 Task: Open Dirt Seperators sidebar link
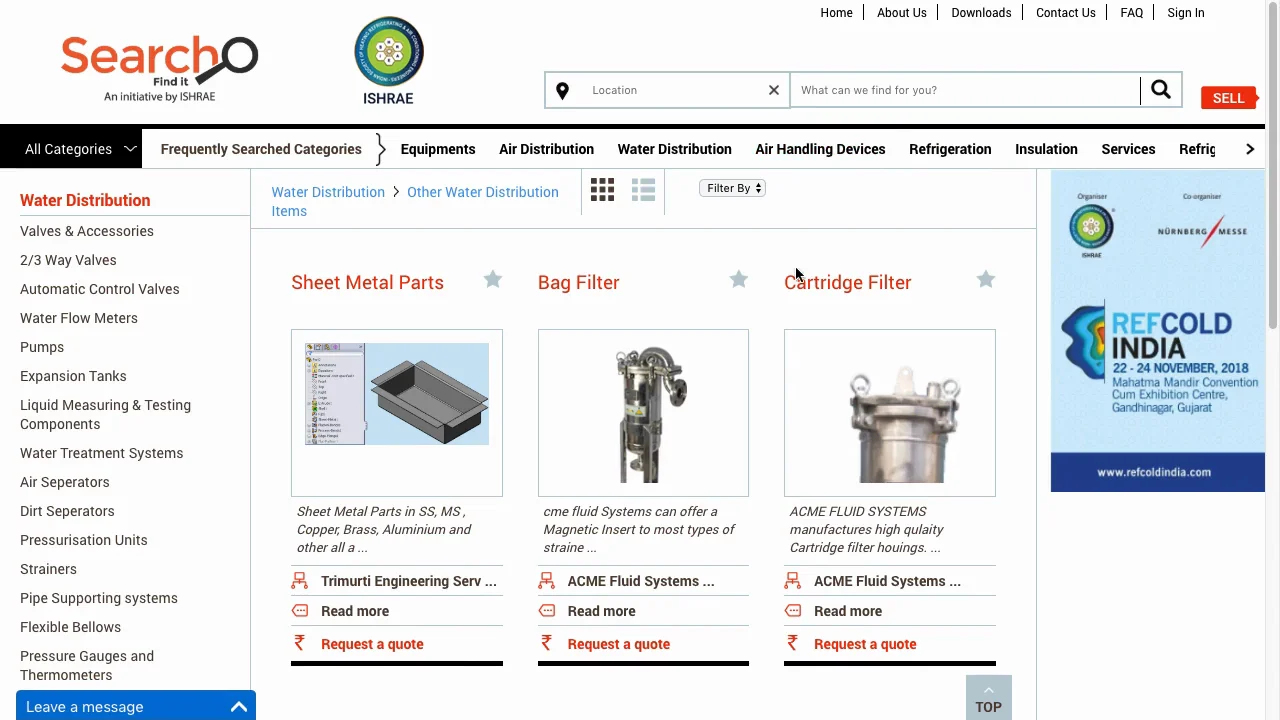click(x=67, y=511)
